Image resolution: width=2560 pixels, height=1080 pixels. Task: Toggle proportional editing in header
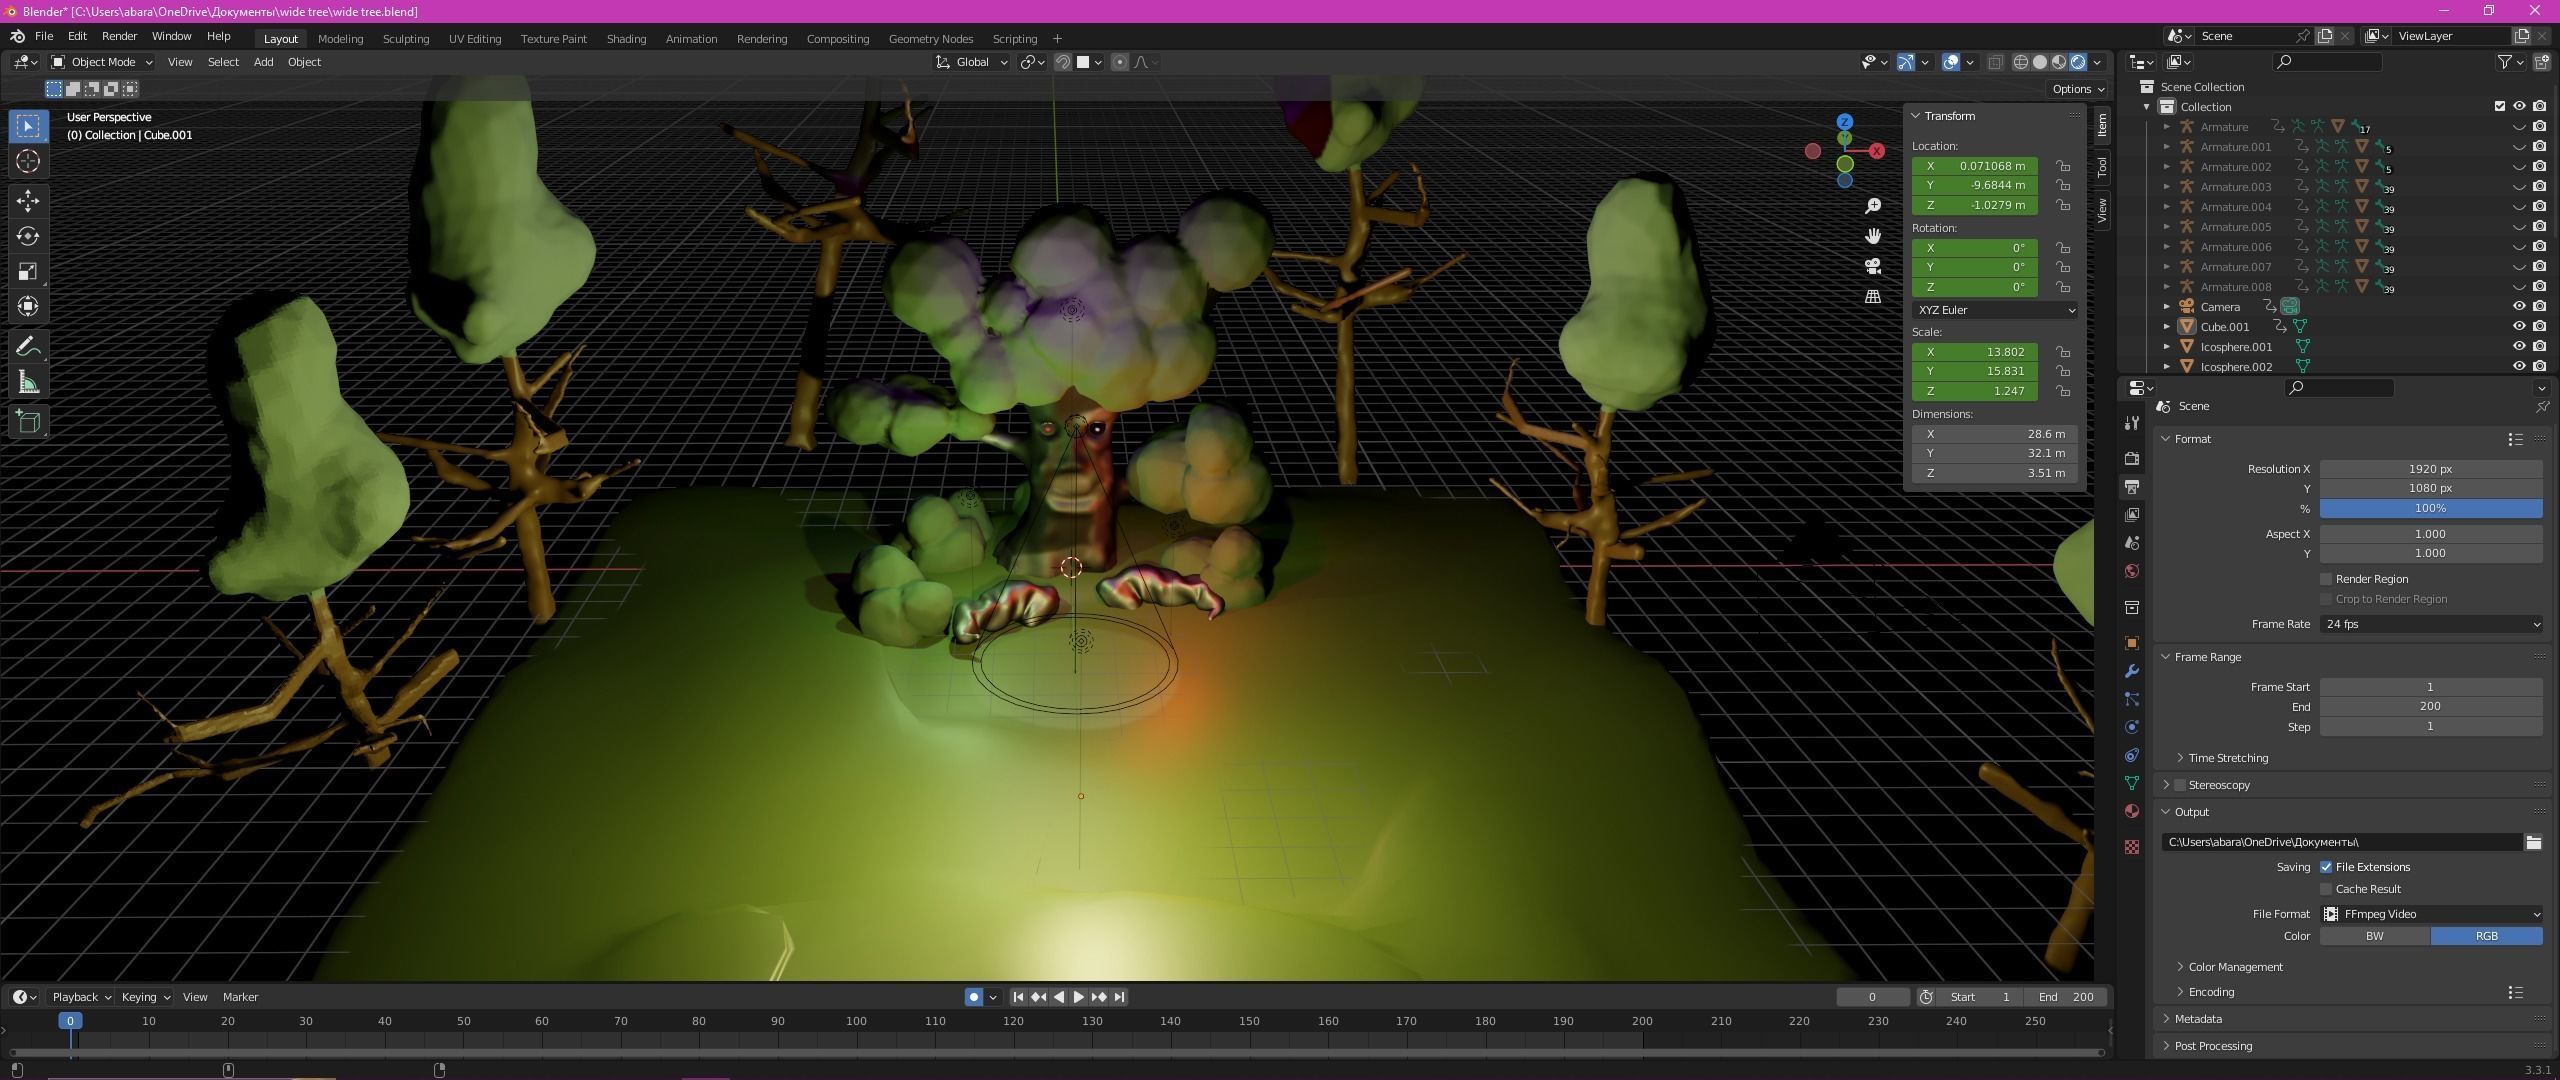(x=1120, y=62)
